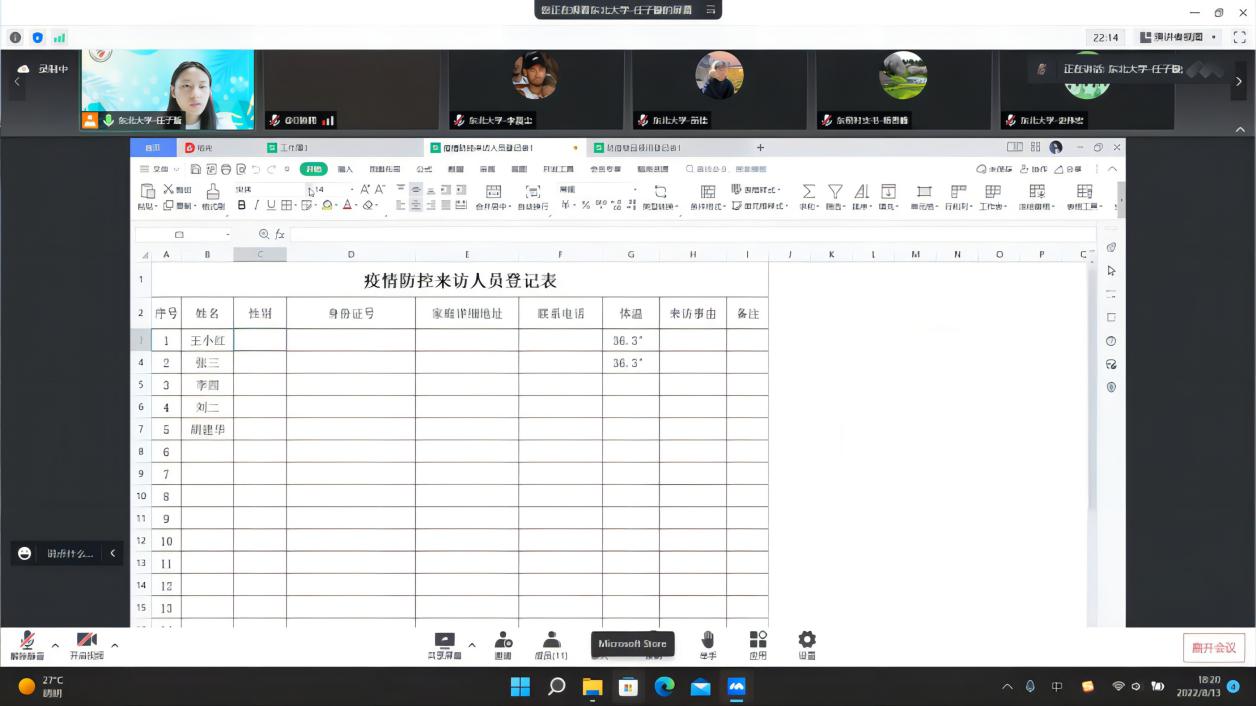Click the Bold formatting icon

click(x=241, y=205)
